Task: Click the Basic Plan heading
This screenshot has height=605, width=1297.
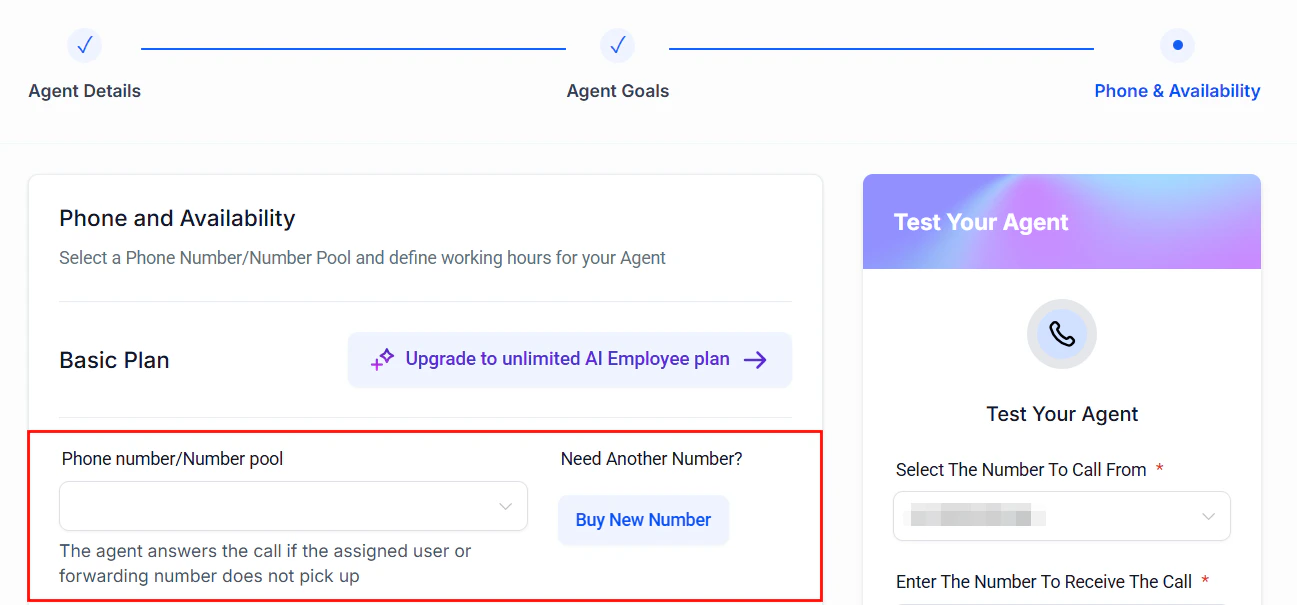Action: point(113,360)
